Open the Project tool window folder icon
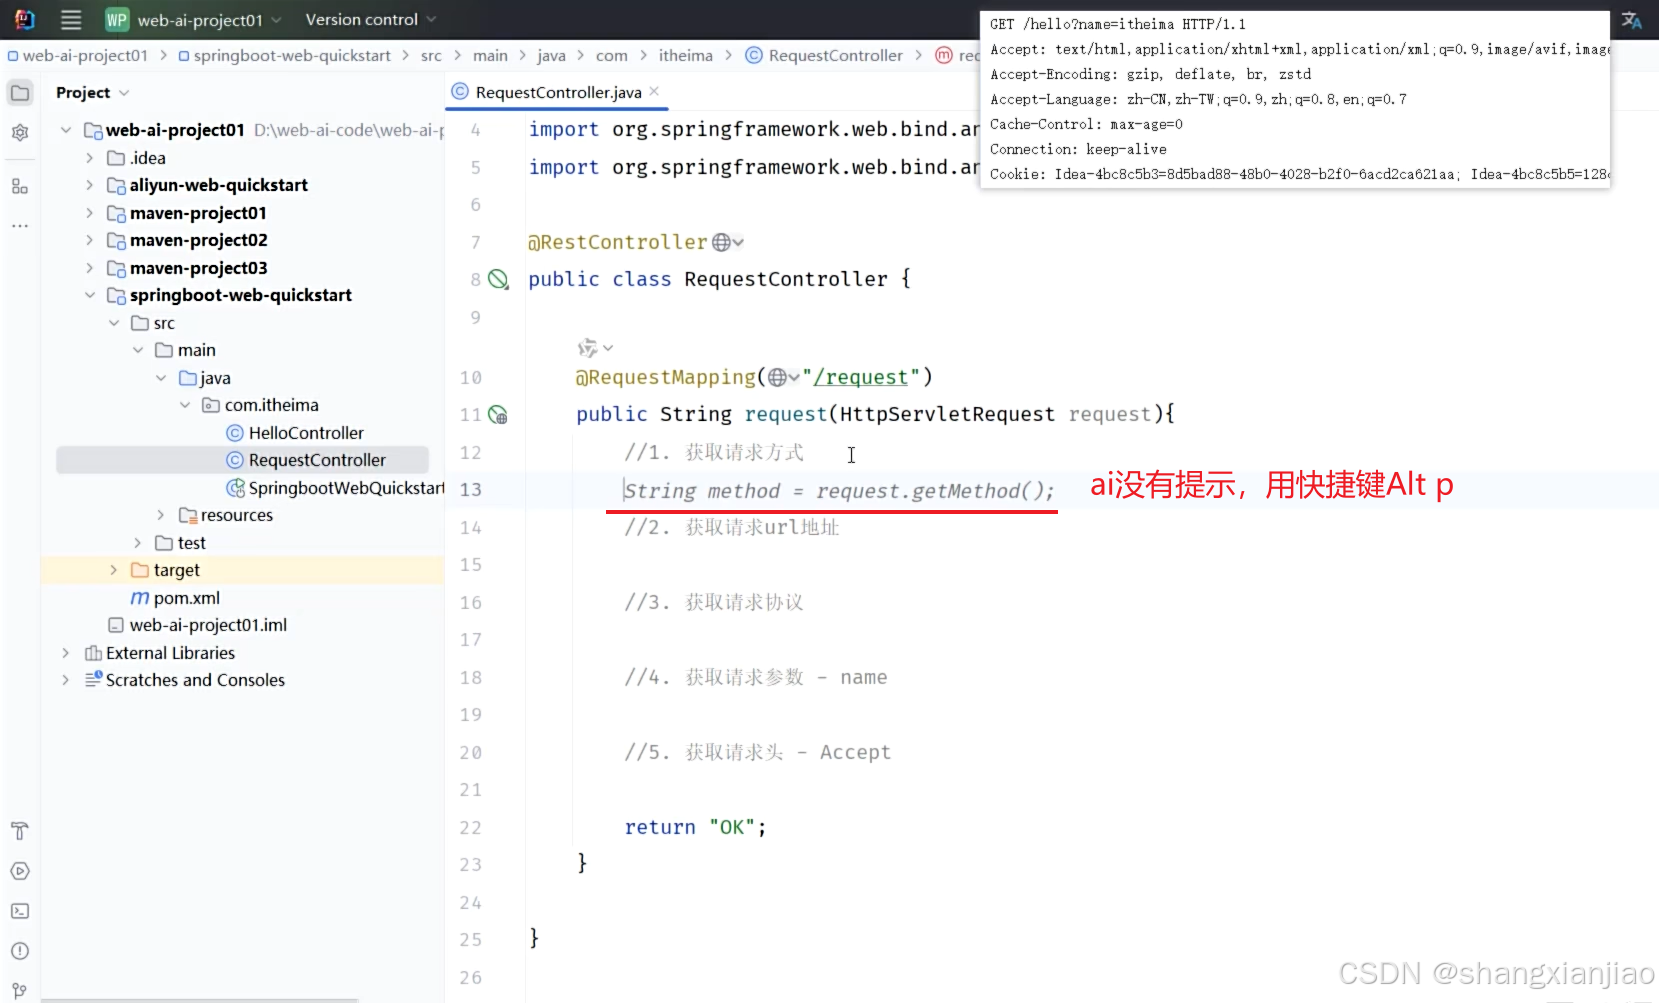This screenshot has height=1003, width=1659. [20, 93]
